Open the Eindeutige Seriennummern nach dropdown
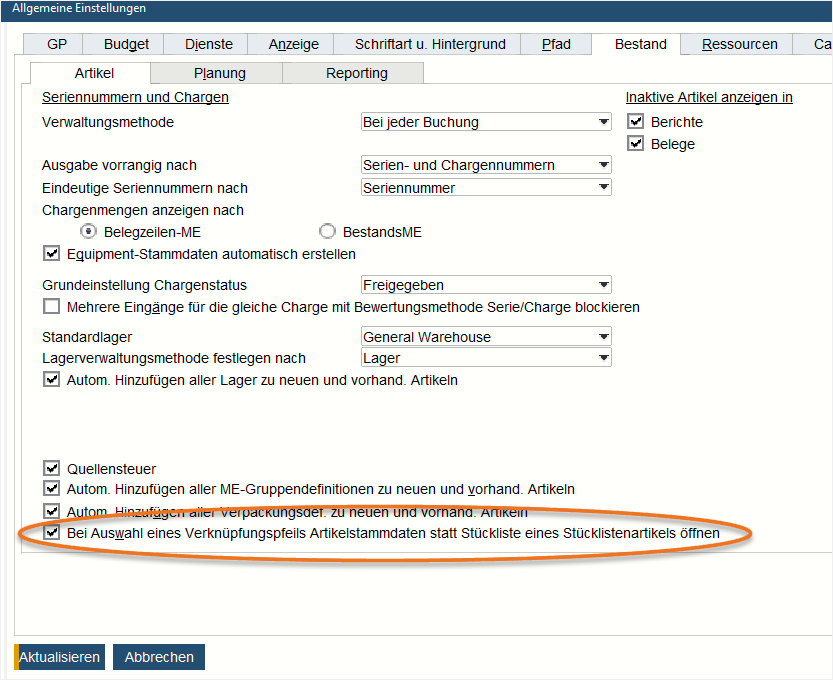 [x=602, y=186]
